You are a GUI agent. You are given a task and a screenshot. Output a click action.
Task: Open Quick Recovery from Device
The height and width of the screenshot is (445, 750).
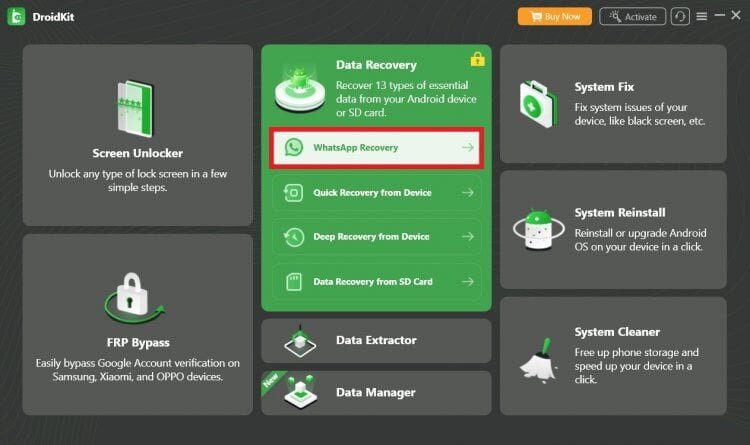tap(377, 193)
